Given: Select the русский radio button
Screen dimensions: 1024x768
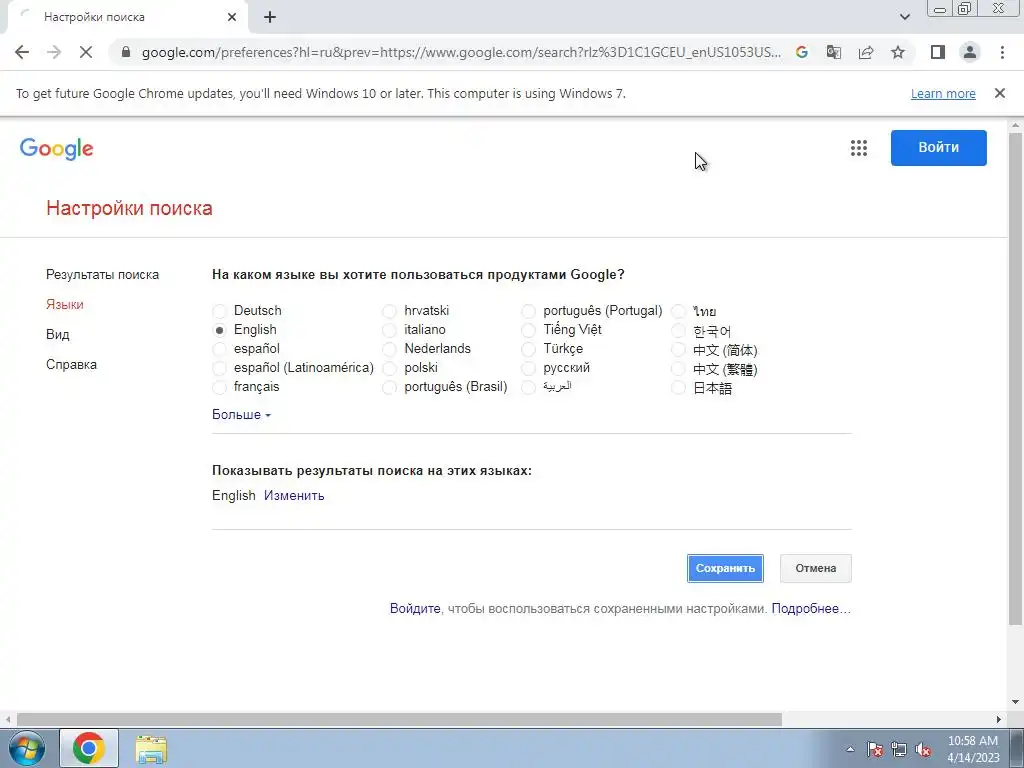Looking at the screenshot, I should [x=528, y=368].
